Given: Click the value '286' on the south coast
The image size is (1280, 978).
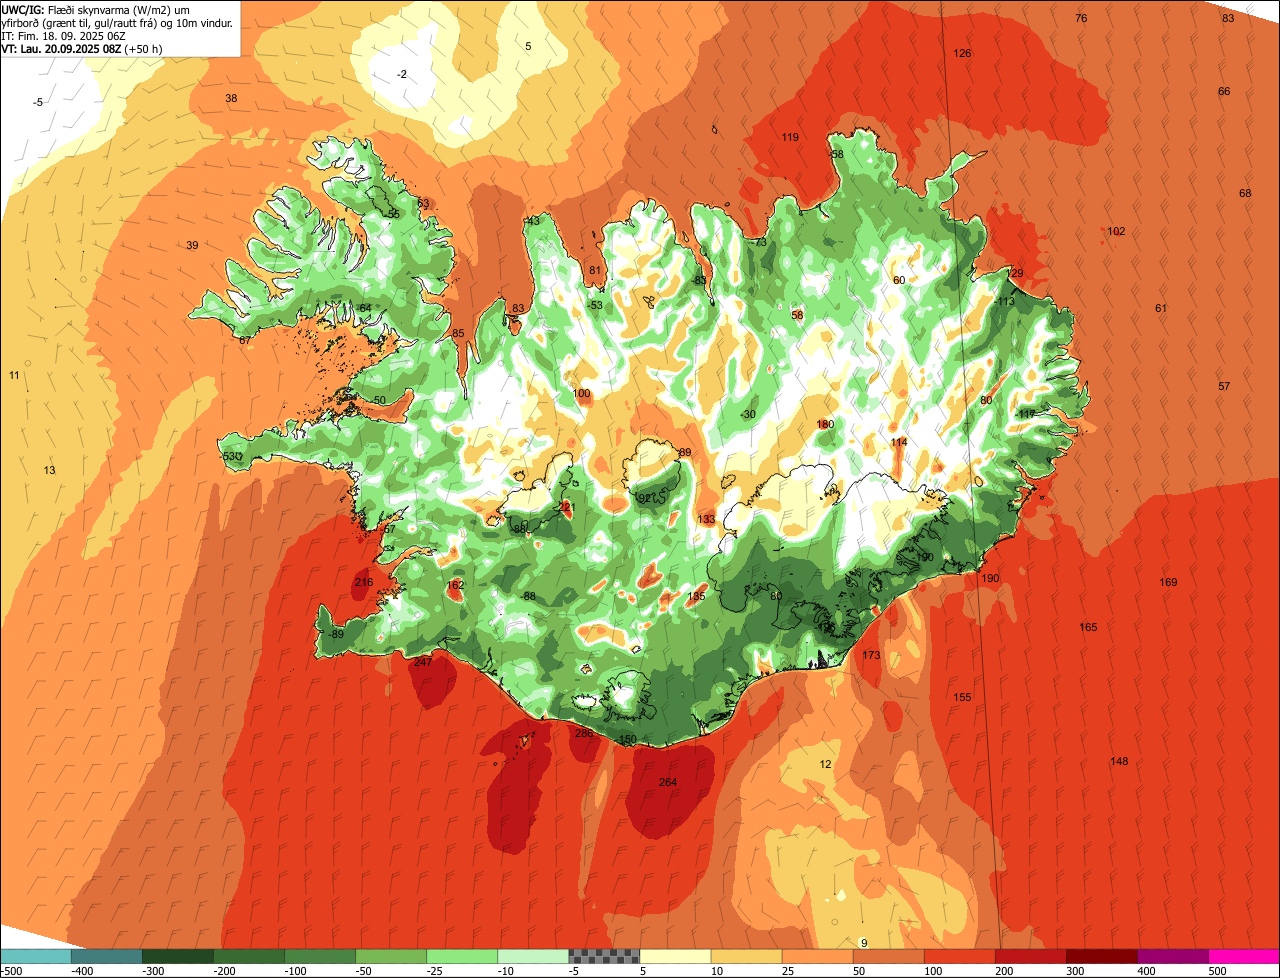Looking at the screenshot, I should [x=584, y=733].
